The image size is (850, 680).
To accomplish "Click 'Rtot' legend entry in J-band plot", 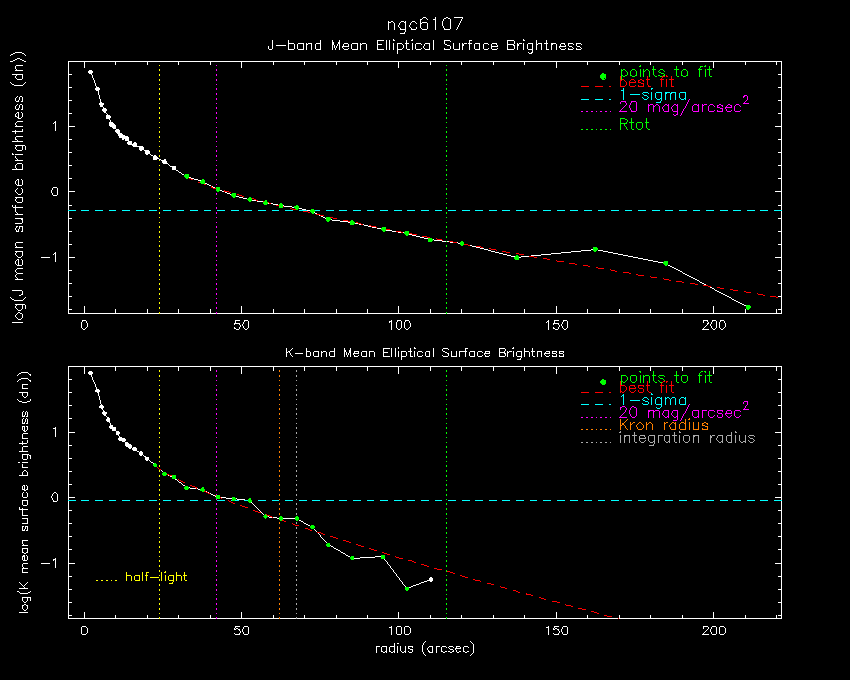I will click(x=634, y=125).
